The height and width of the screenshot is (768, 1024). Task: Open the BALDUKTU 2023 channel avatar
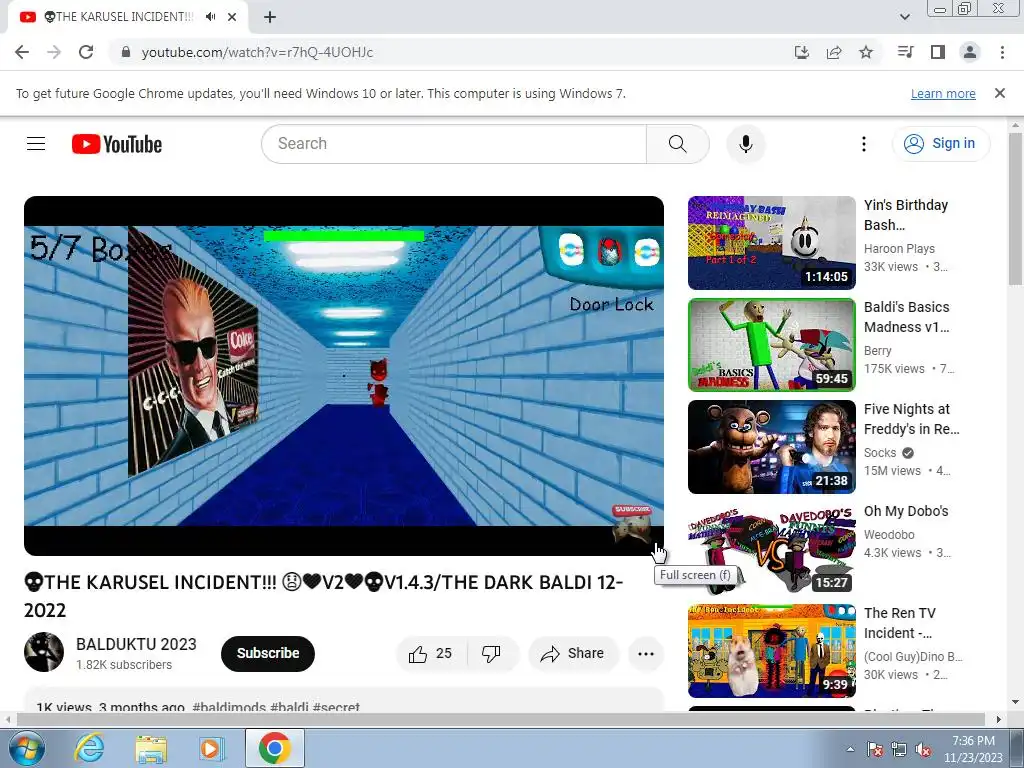pyautogui.click(x=44, y=652)
